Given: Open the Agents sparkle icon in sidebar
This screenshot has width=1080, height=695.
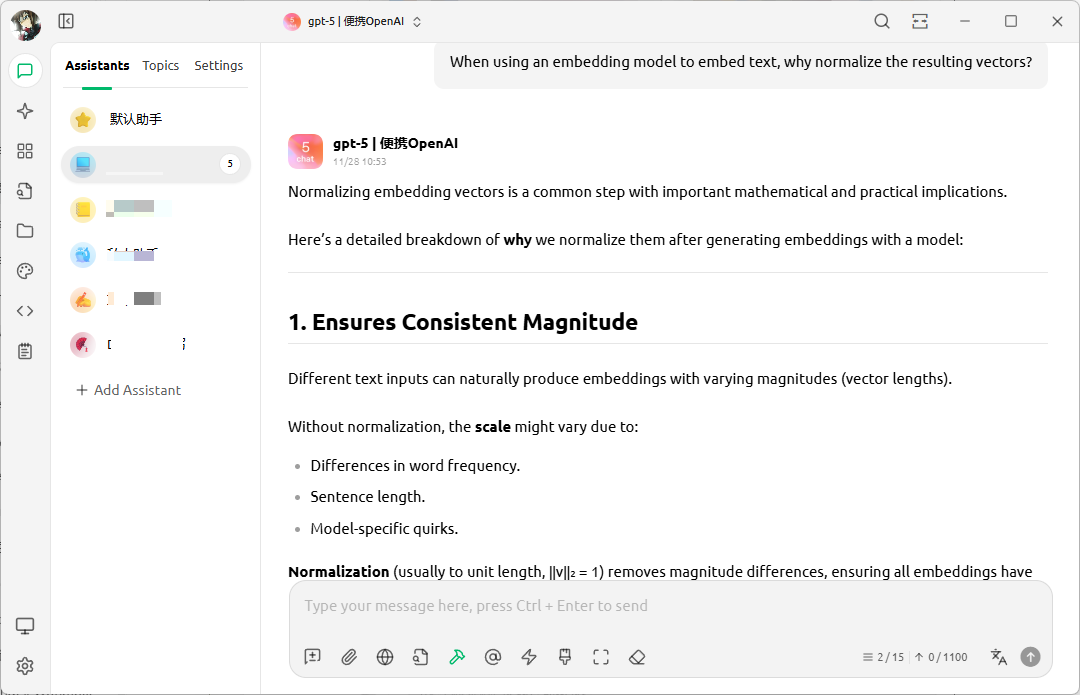Looking at the screenshot, I should (25, 111).
